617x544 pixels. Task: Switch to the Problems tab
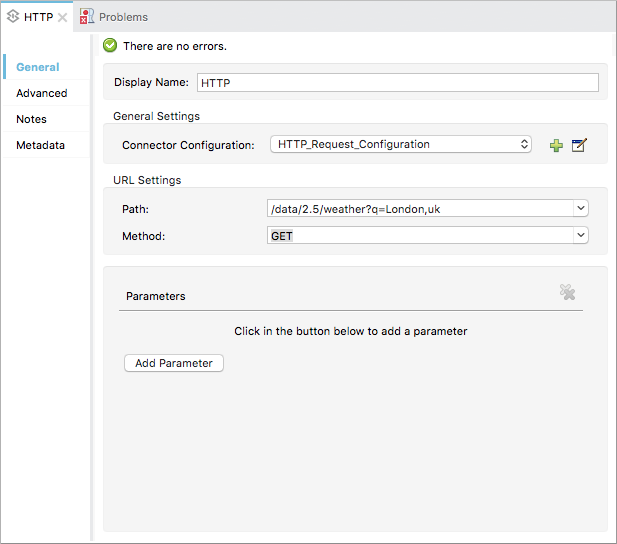pyautogui.click(x=122, y=17)
